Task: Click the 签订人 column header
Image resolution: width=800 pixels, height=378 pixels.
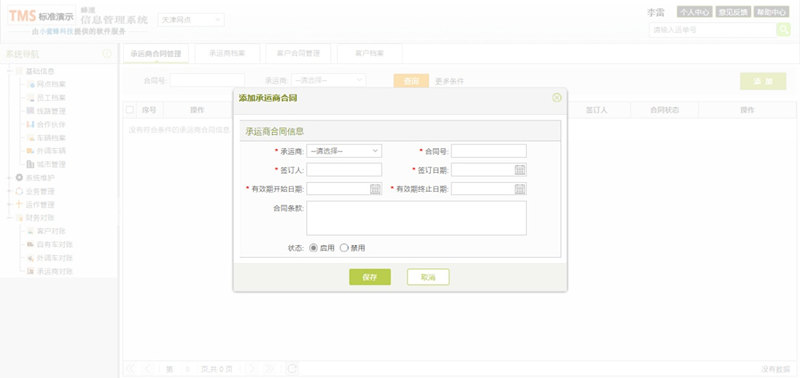Action: [x=596, y=110]
